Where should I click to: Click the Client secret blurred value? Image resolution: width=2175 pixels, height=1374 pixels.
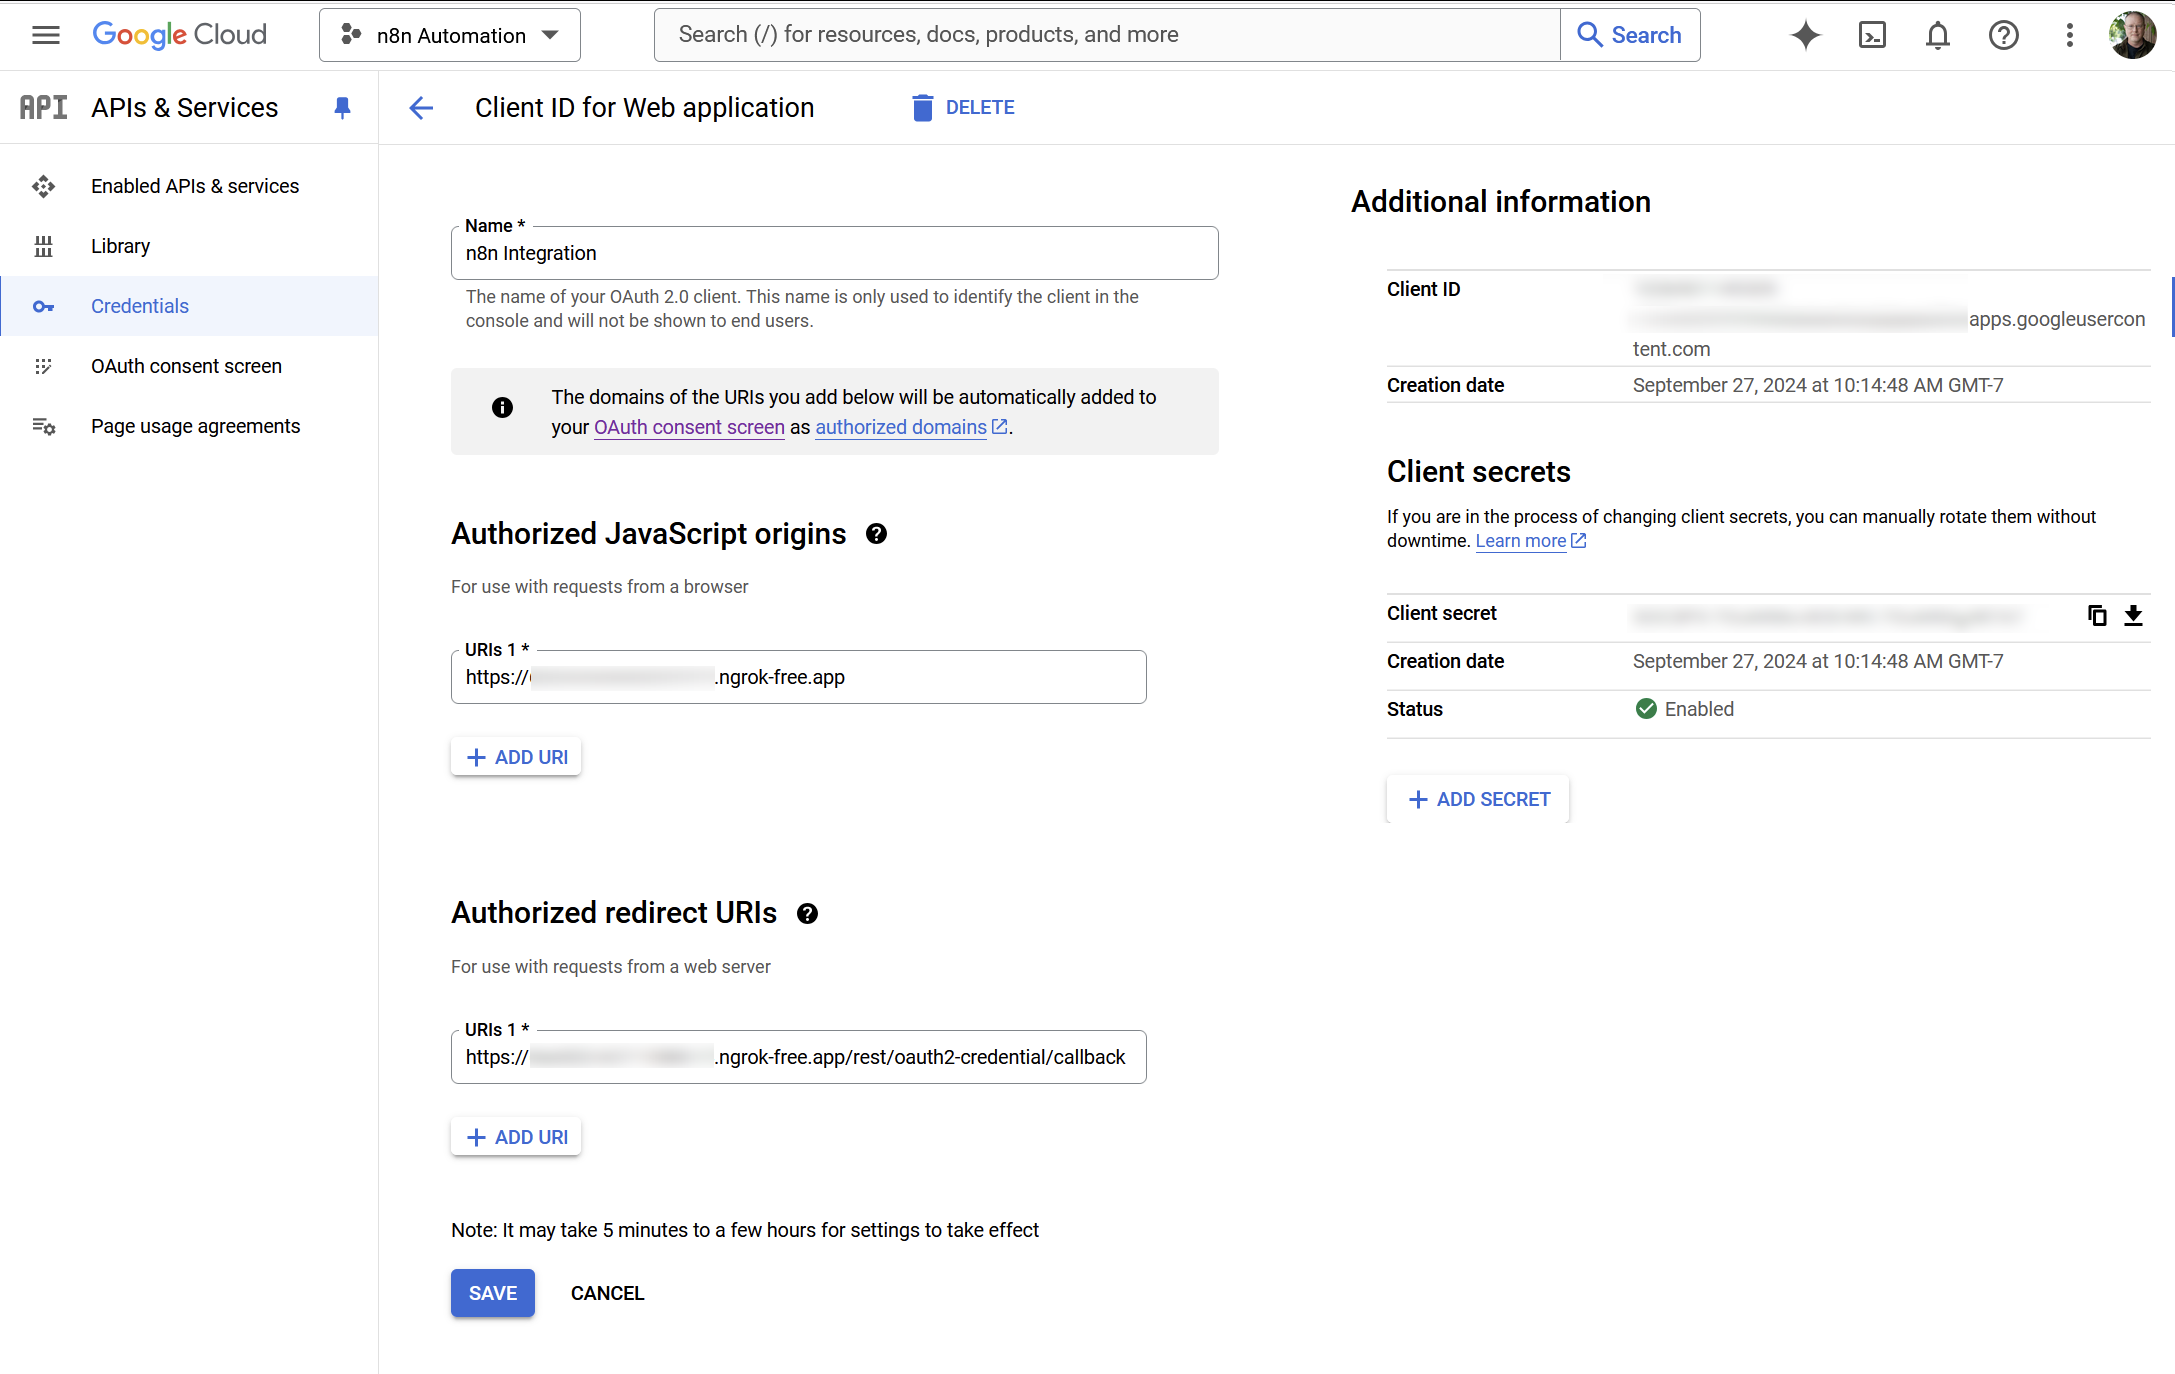click(1827, 615)
